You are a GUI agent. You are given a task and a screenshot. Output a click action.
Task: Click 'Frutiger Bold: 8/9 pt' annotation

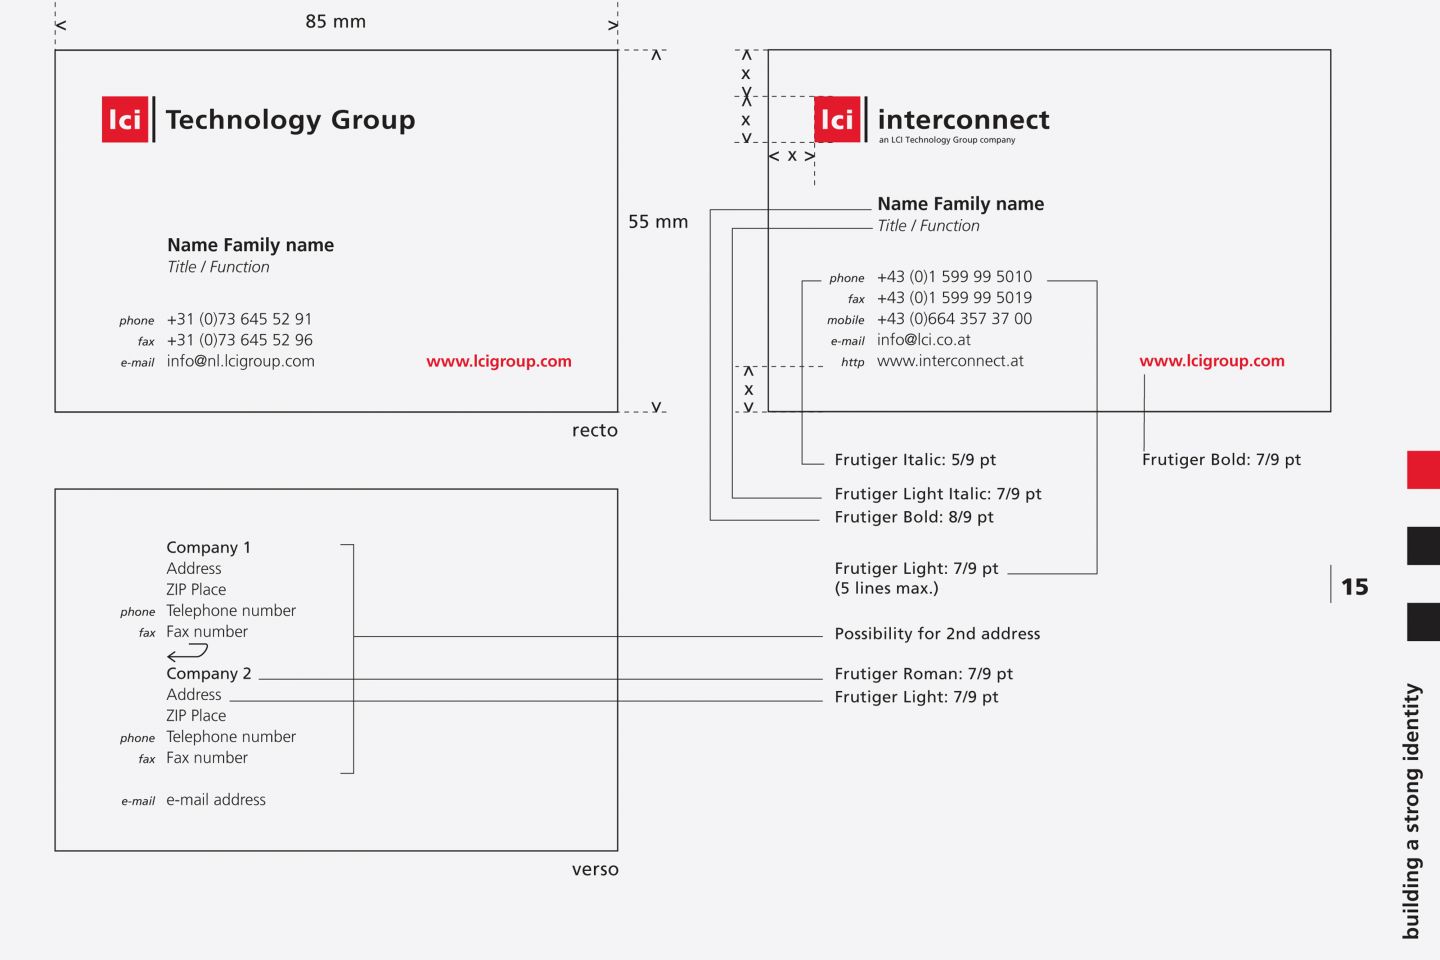click(914, 517)
